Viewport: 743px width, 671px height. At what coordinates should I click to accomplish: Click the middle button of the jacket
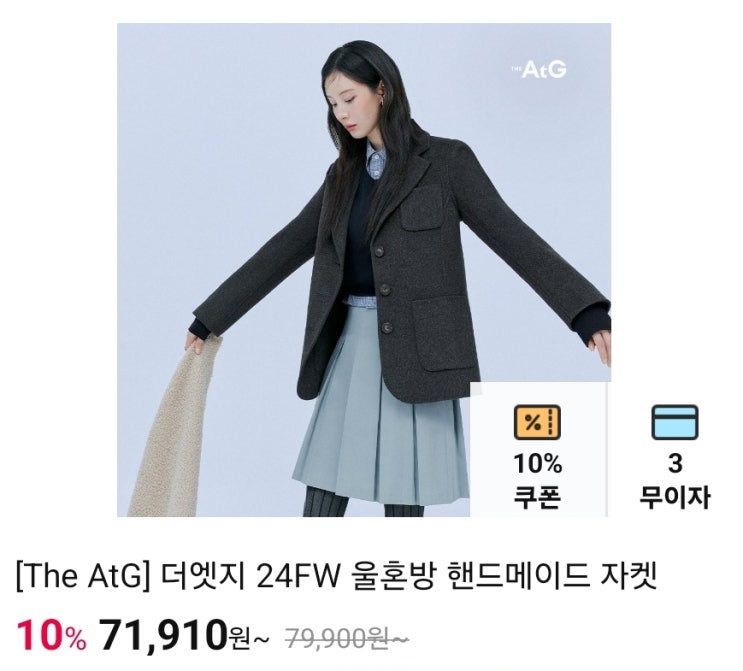(385, 289)
